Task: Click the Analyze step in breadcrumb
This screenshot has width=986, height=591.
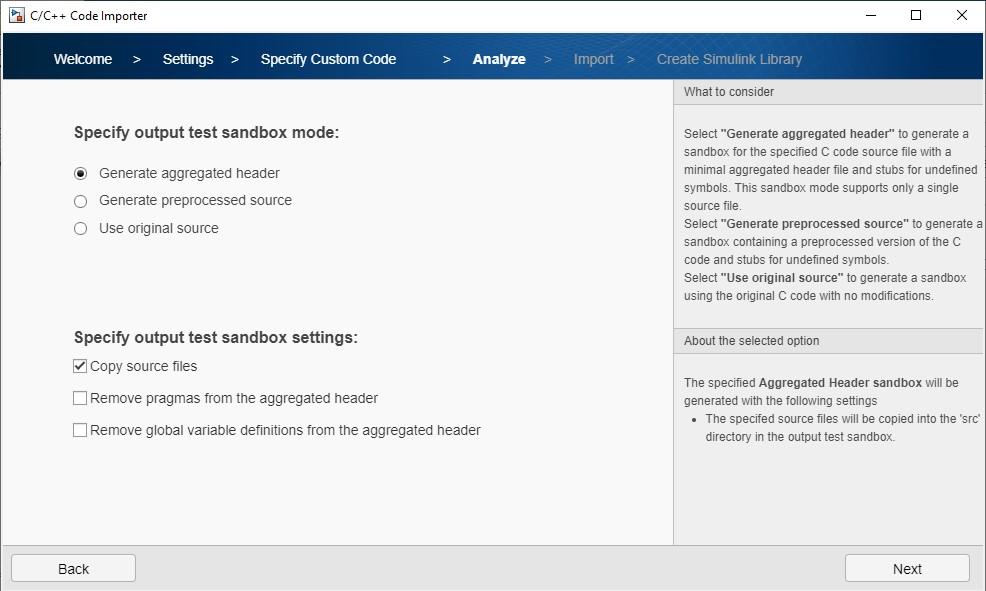Action: pyautogui.click(x=499, y=59)
